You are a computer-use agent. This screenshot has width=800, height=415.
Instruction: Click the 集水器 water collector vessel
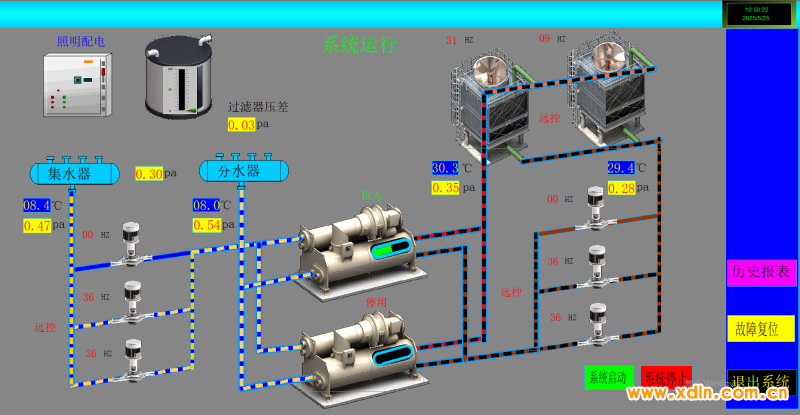[x=70, y=172]
